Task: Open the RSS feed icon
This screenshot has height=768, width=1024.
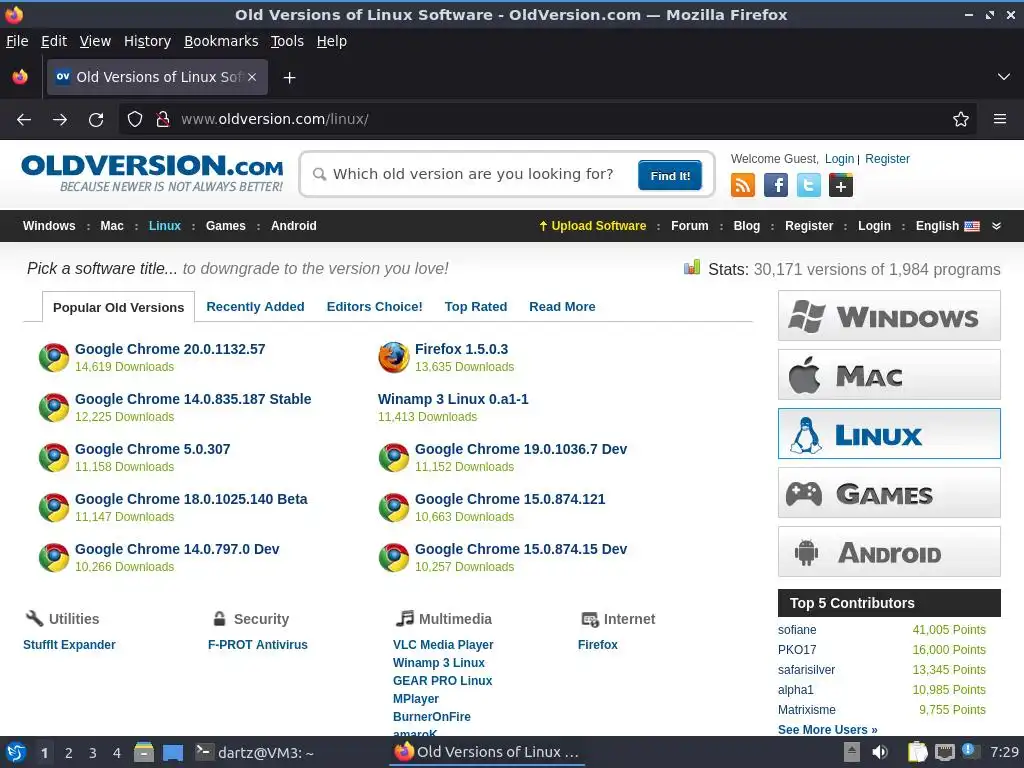Action: pyautogui.click(x=743, y=185)
